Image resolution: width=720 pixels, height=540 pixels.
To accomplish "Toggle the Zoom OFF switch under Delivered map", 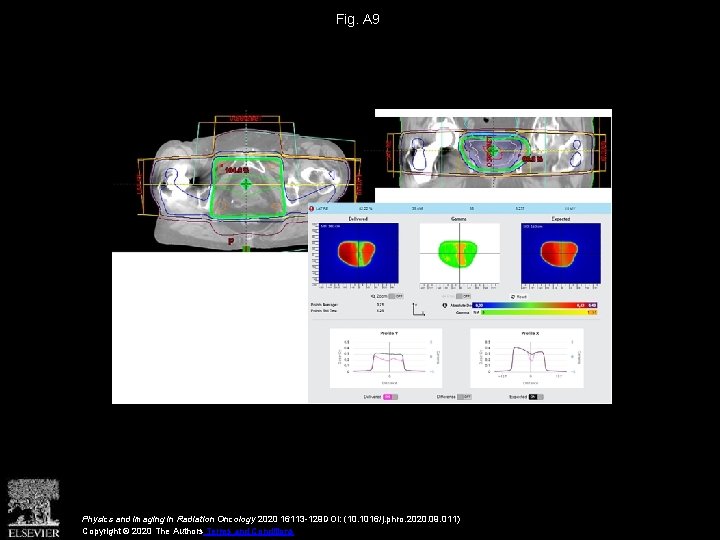I will tap(396, 297).
